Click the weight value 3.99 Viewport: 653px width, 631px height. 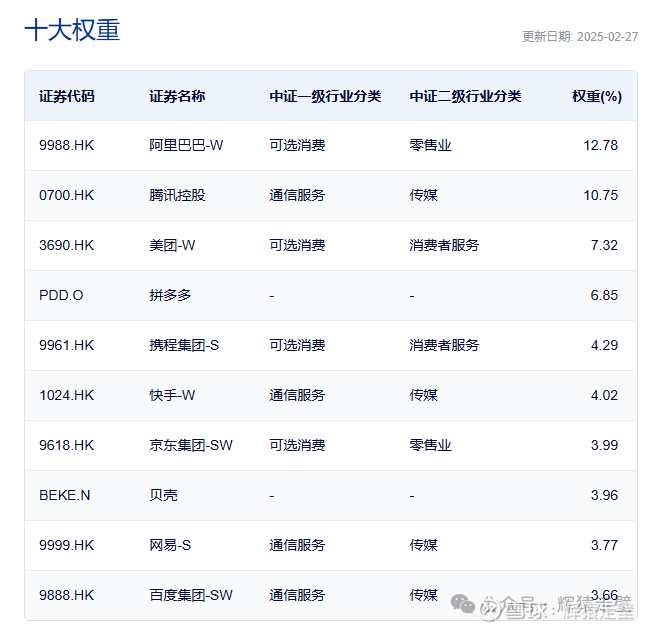pyautogui.click(x=604, y=445)
